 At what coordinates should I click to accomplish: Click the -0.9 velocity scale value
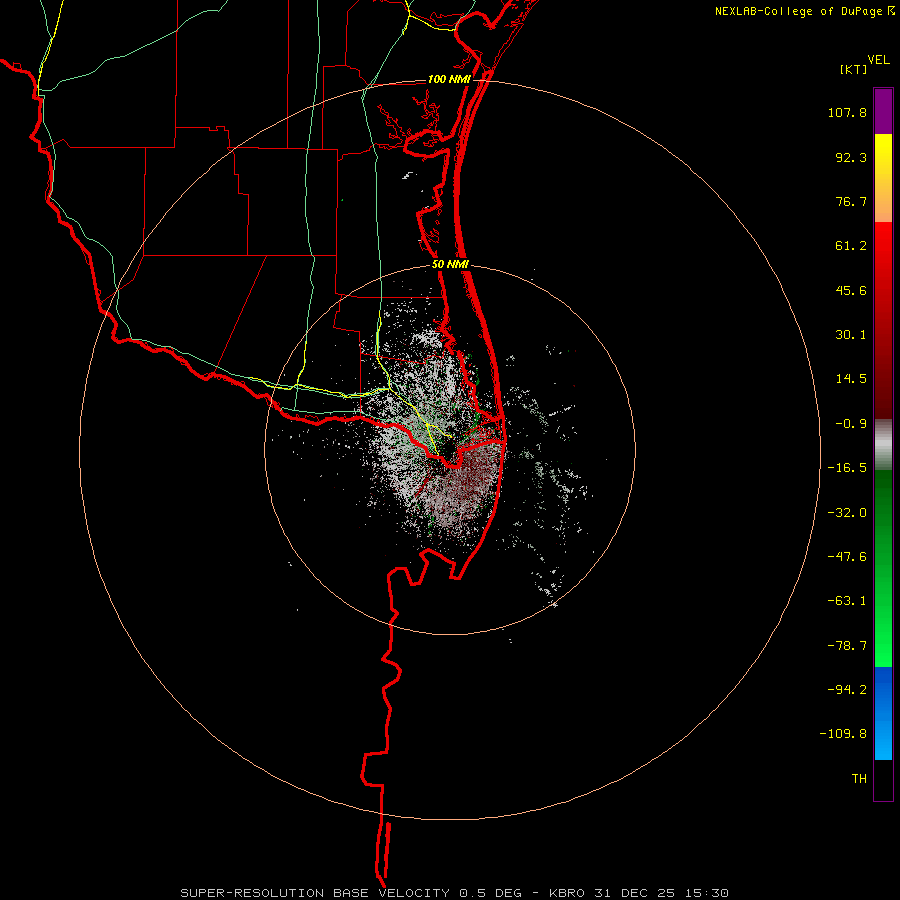click(x=851, y=424)
